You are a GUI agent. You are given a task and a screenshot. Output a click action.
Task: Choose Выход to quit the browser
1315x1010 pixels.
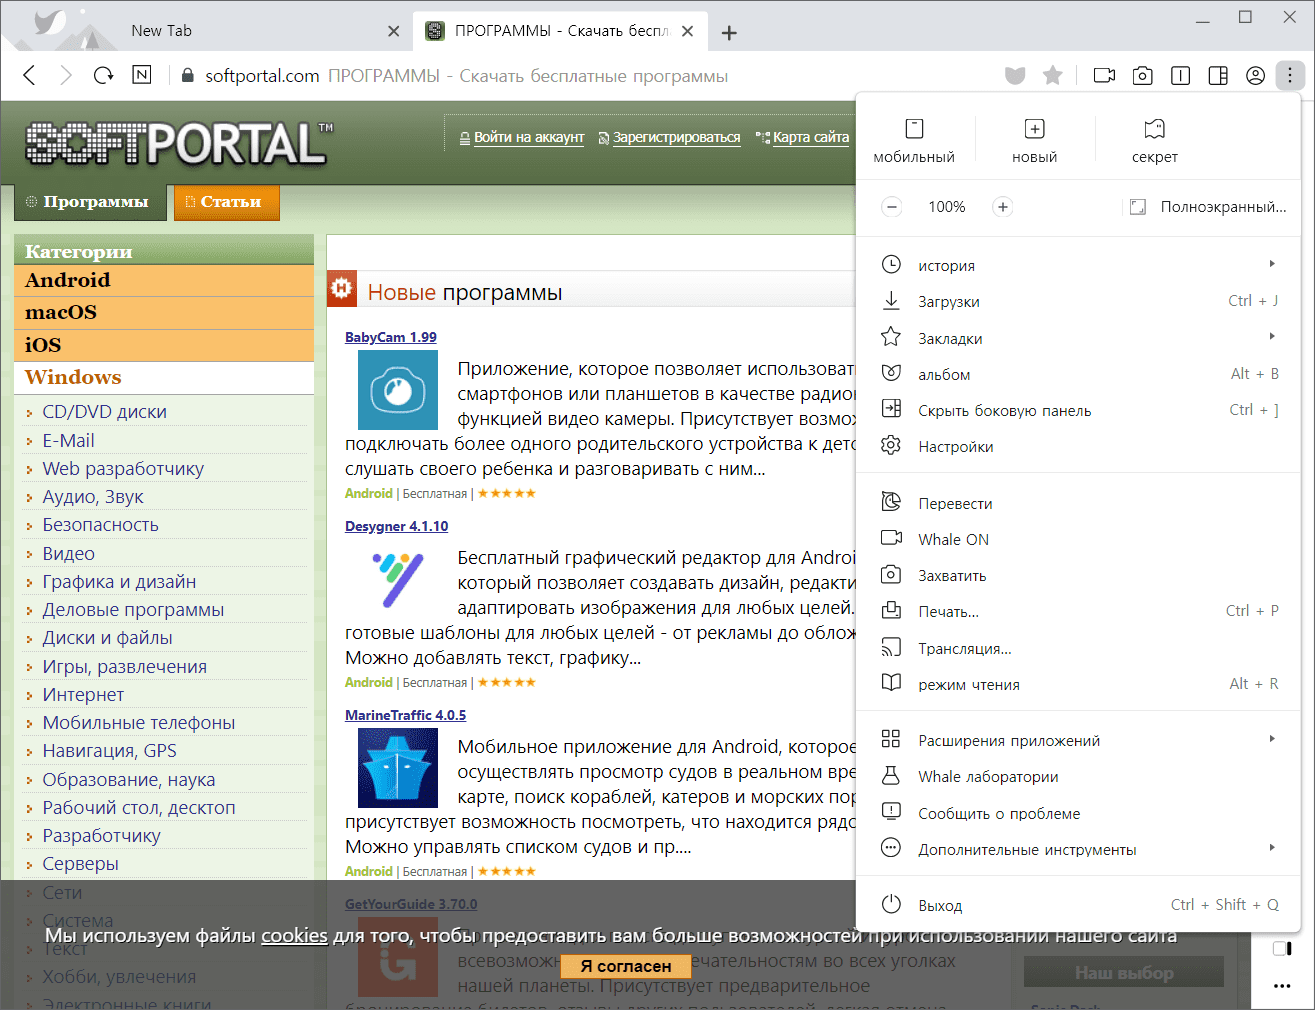(1078, 905)
